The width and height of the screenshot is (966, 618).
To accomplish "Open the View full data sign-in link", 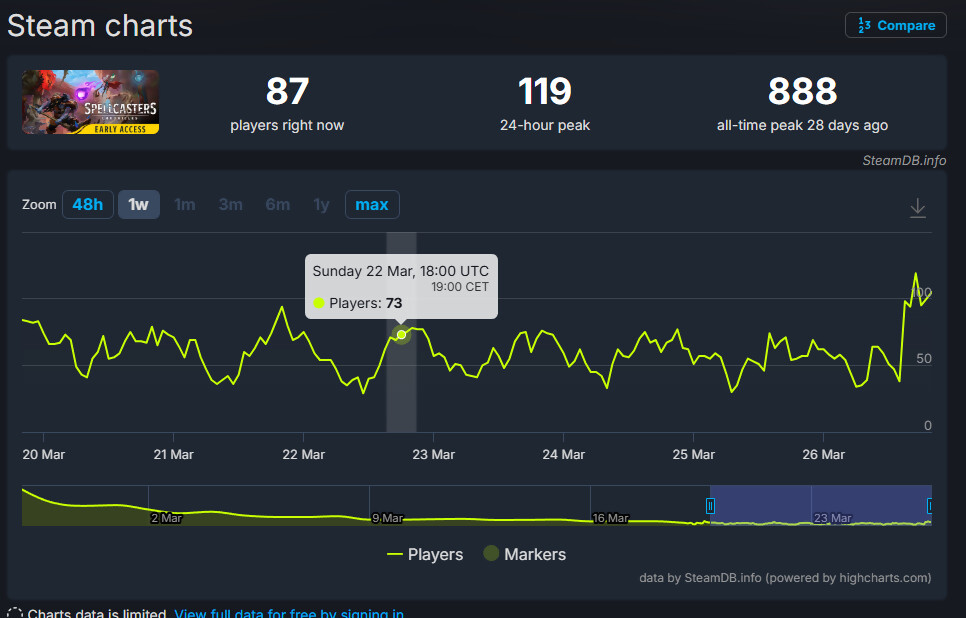I will click(289, 613).
